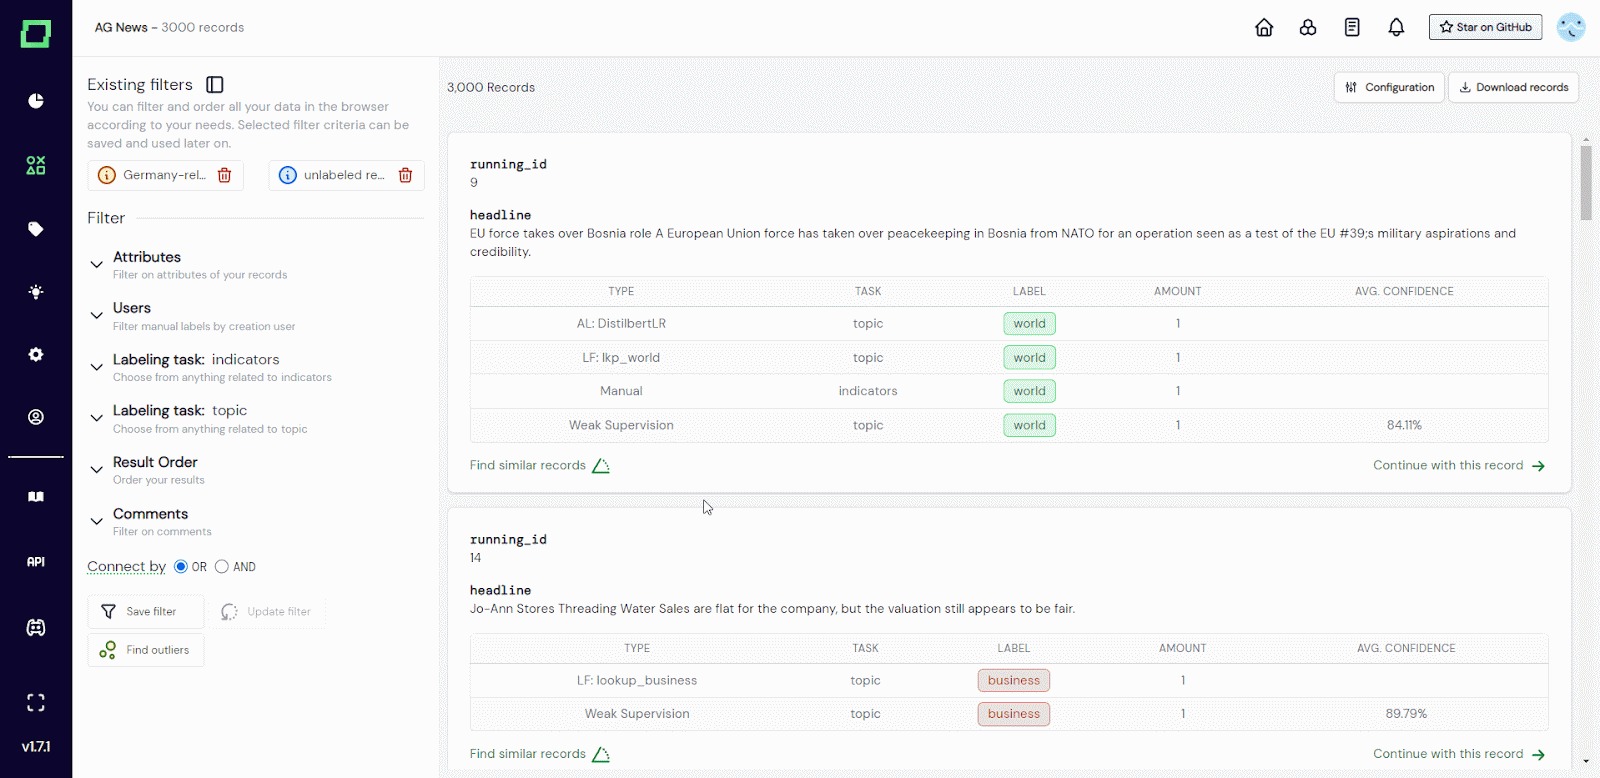Click the Update filter button
This screenshot has height=778, width=1600.
click(x=266, y=612)
